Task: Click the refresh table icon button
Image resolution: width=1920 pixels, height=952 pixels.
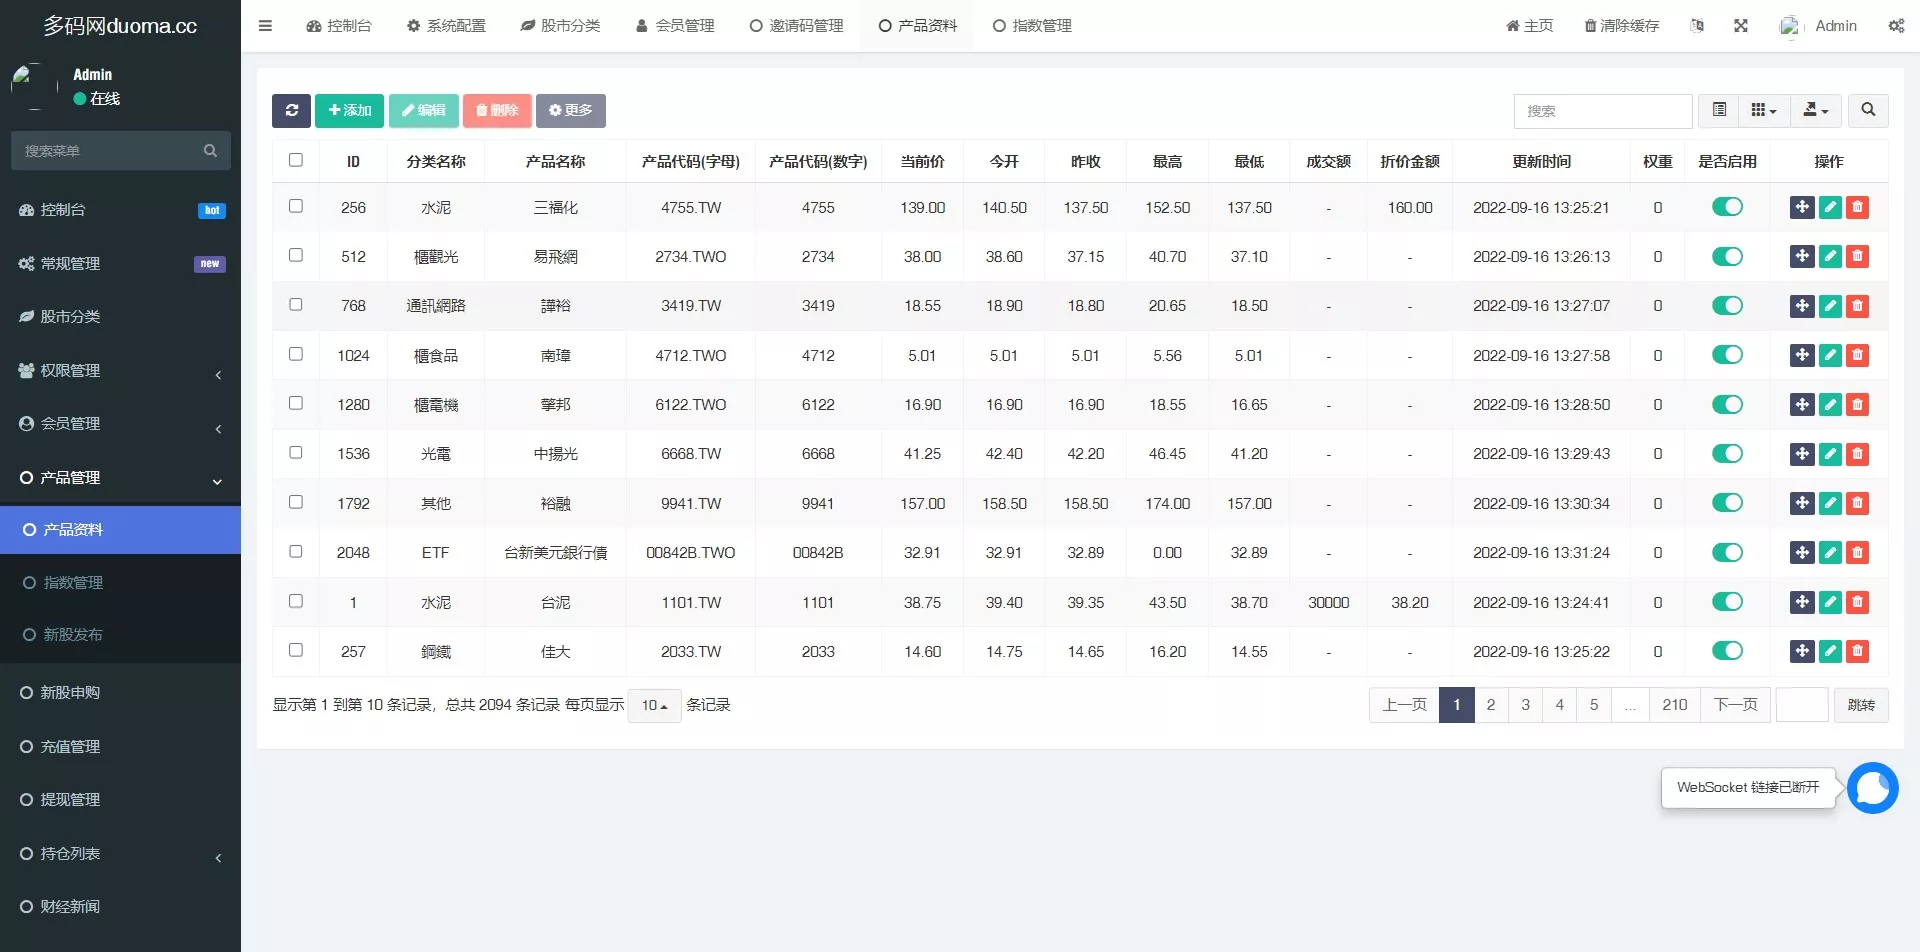Action: (291, 111)
